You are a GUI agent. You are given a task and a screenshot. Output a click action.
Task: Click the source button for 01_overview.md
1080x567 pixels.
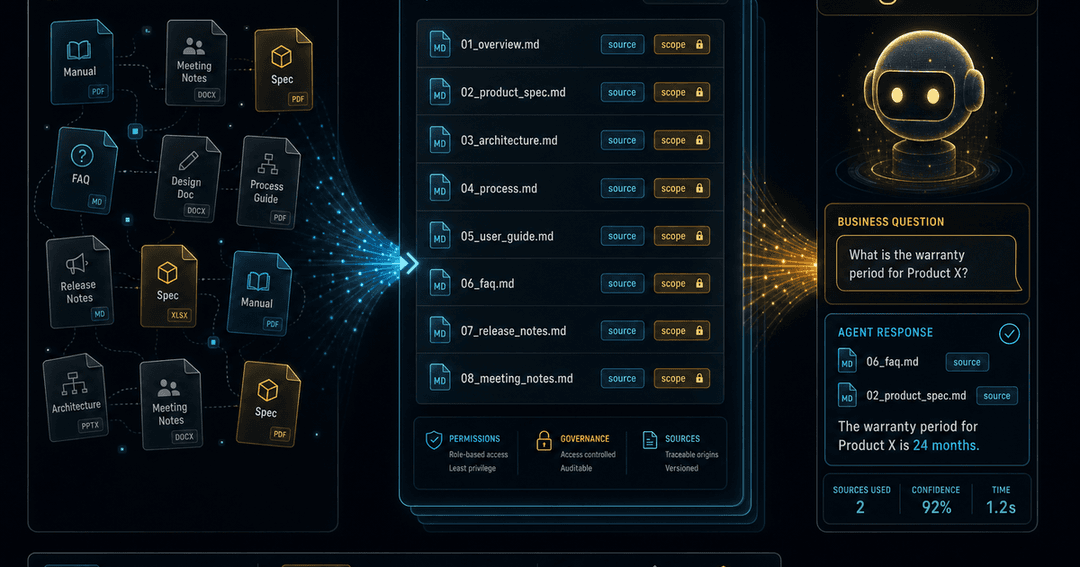click(x=622, y=45)
